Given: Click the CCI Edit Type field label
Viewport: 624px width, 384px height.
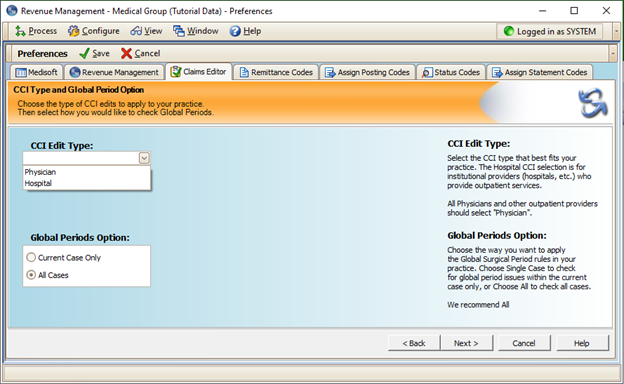Looking at the screenshot, I should [62, 146].
